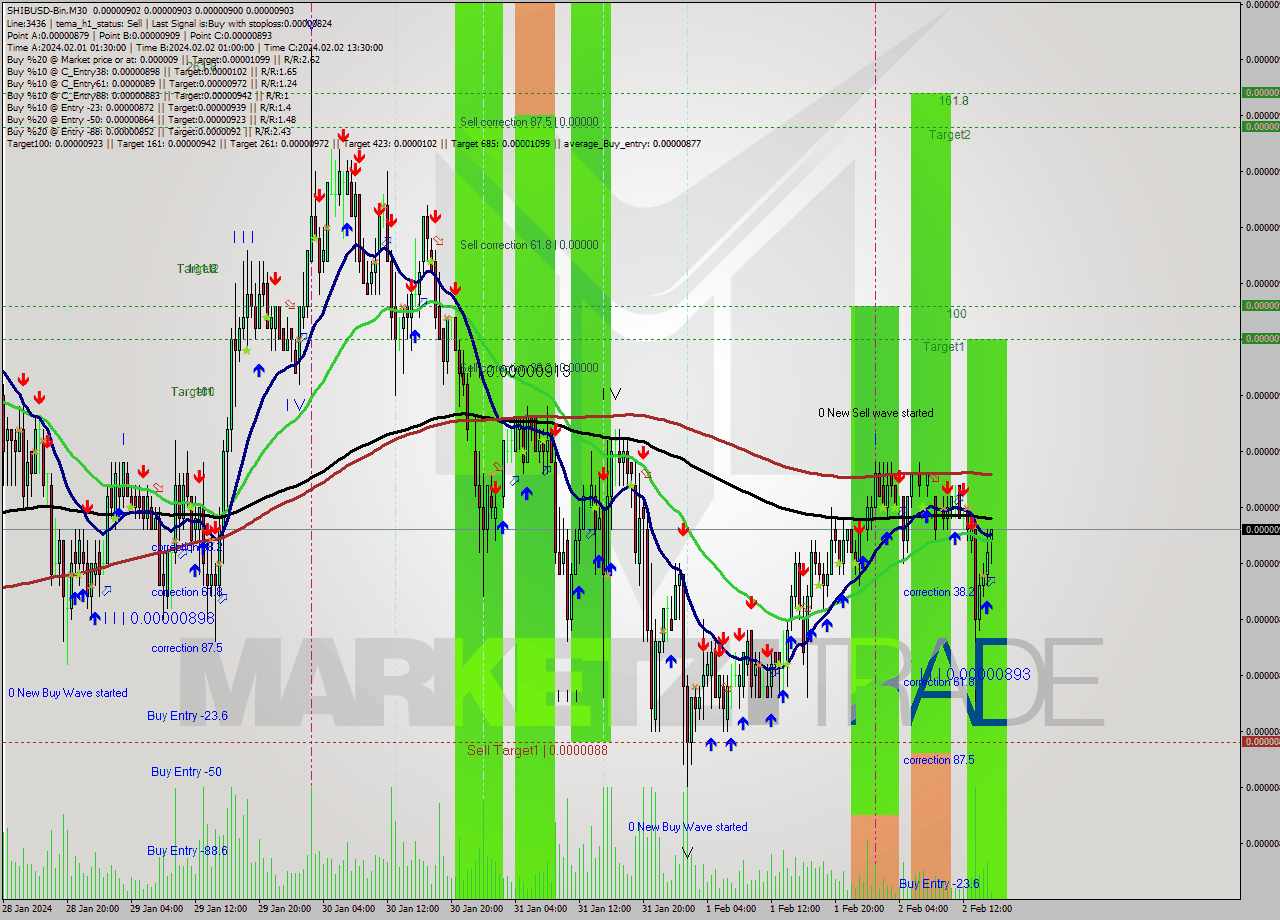The image size is (1280, 920).
Task: Click the '0 New Sell wave started' annotation
Action: (876, 413)
